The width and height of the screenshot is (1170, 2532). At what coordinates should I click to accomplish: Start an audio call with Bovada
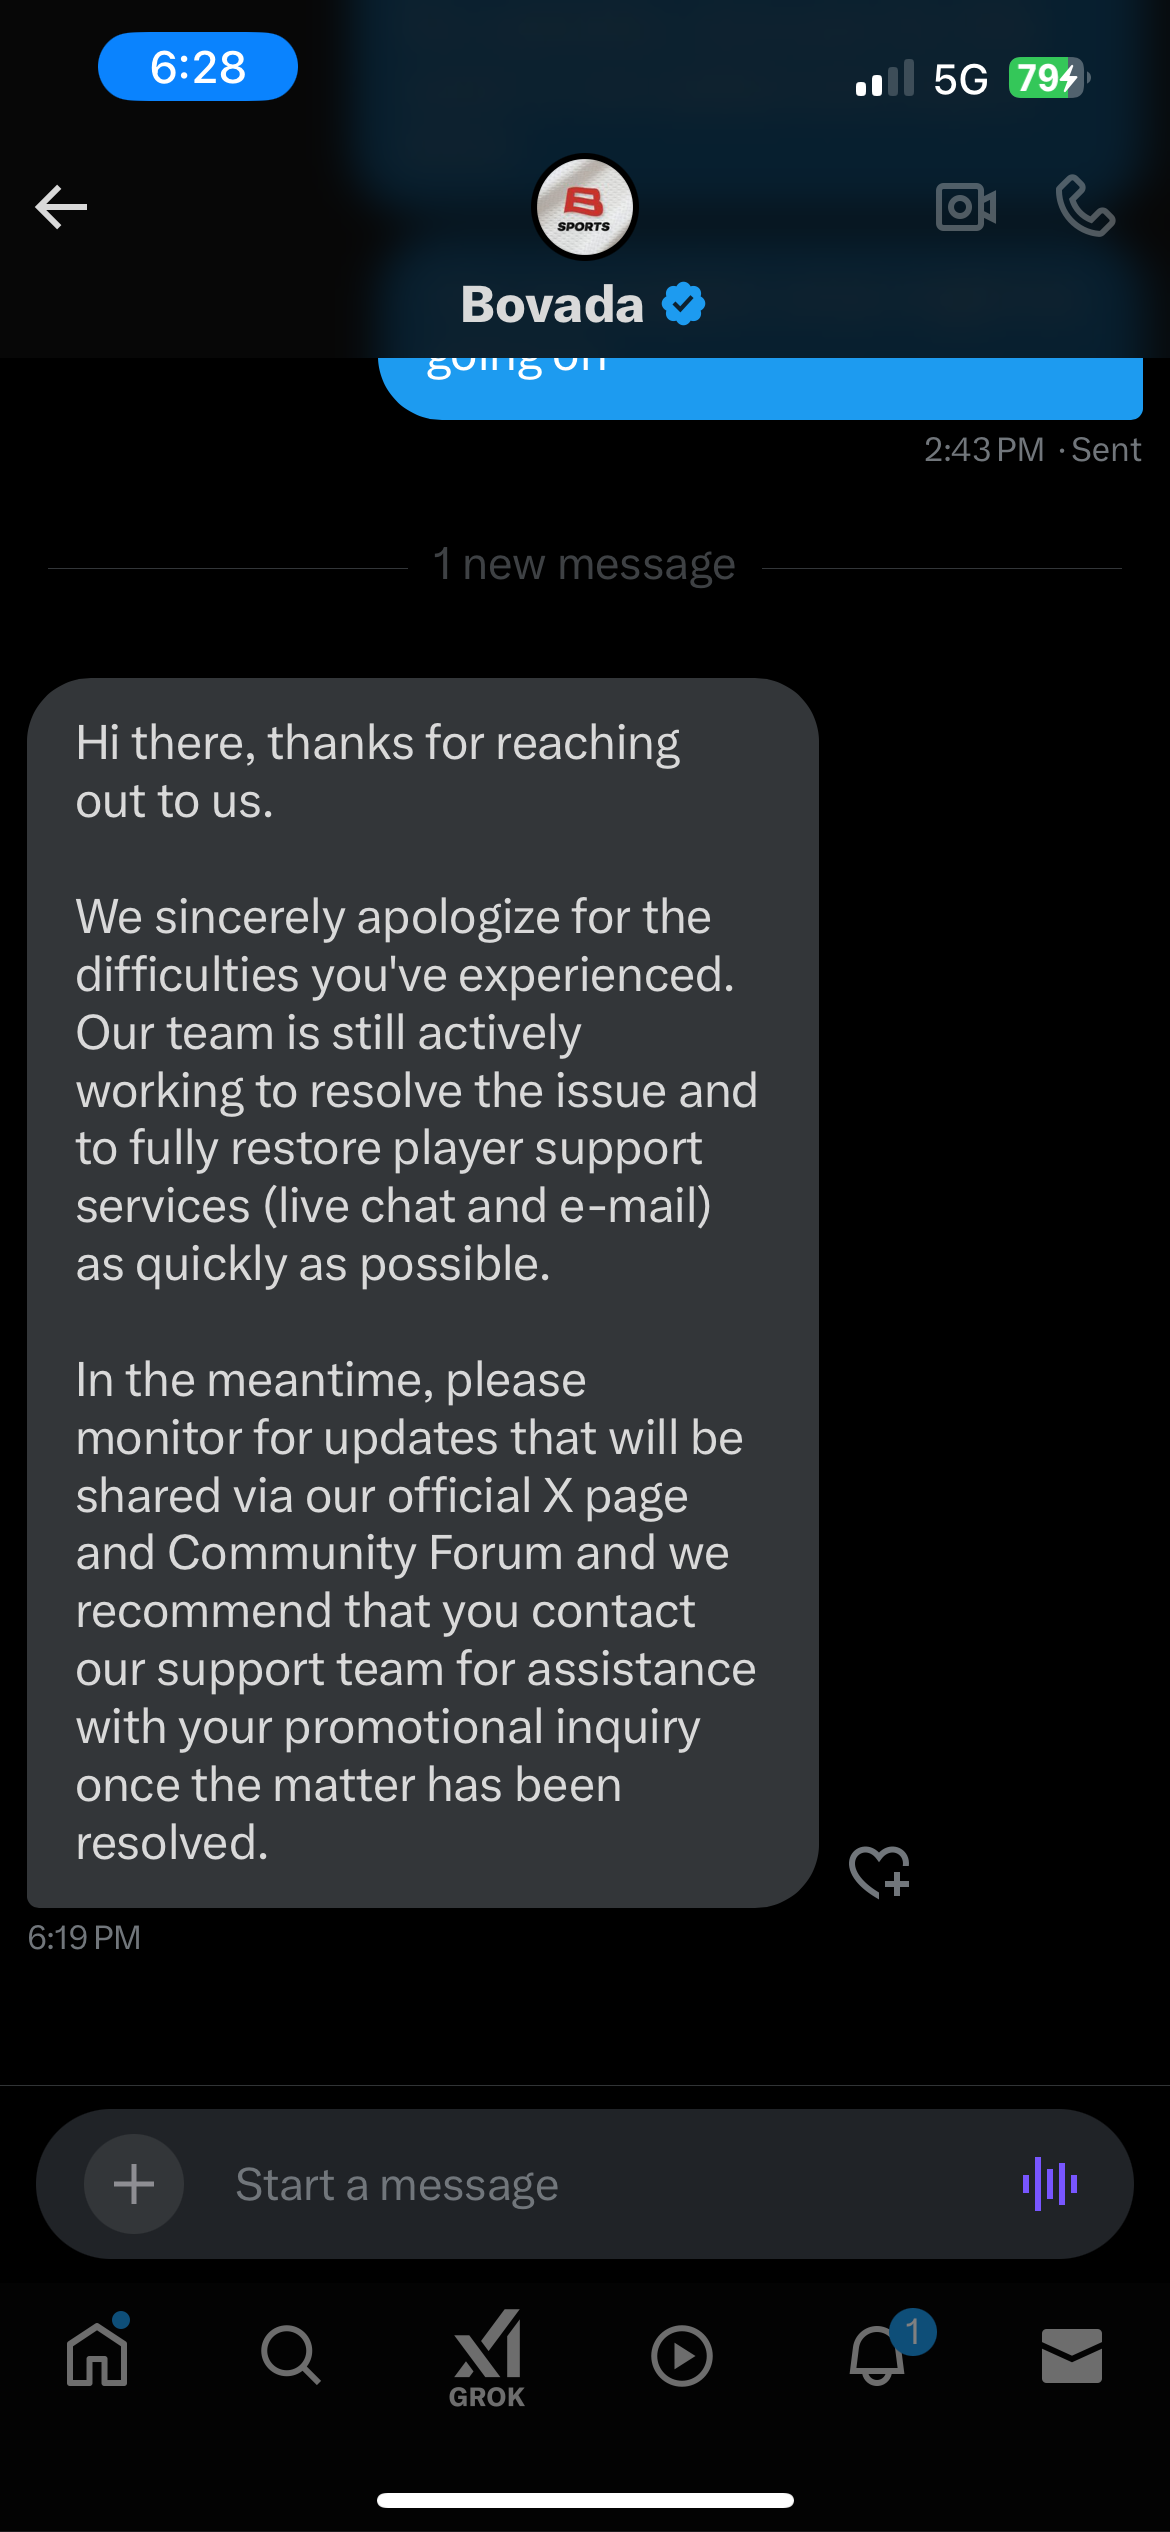[x=1085, y=207]
